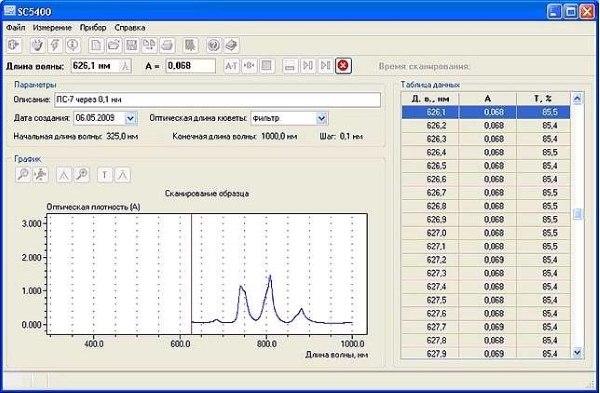Screen dimensions: 600x393
Task: Click into the Описание description field
Action: (x=217, y=100)
